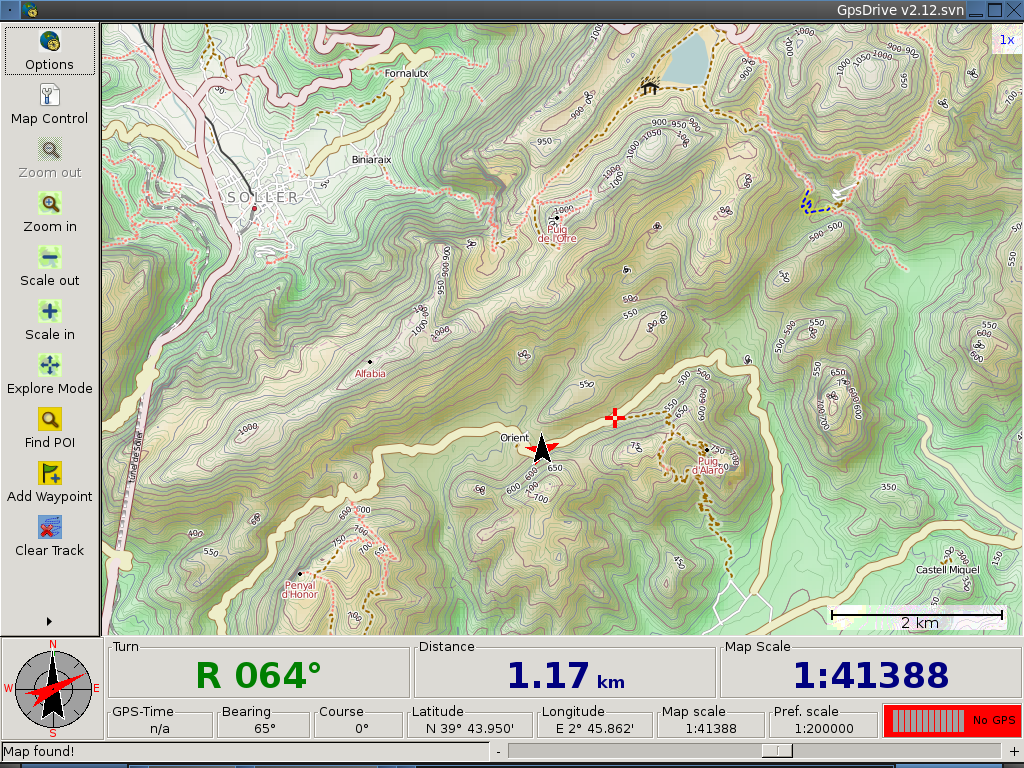Click the red crosshair target marker

[x=615, y=417]
